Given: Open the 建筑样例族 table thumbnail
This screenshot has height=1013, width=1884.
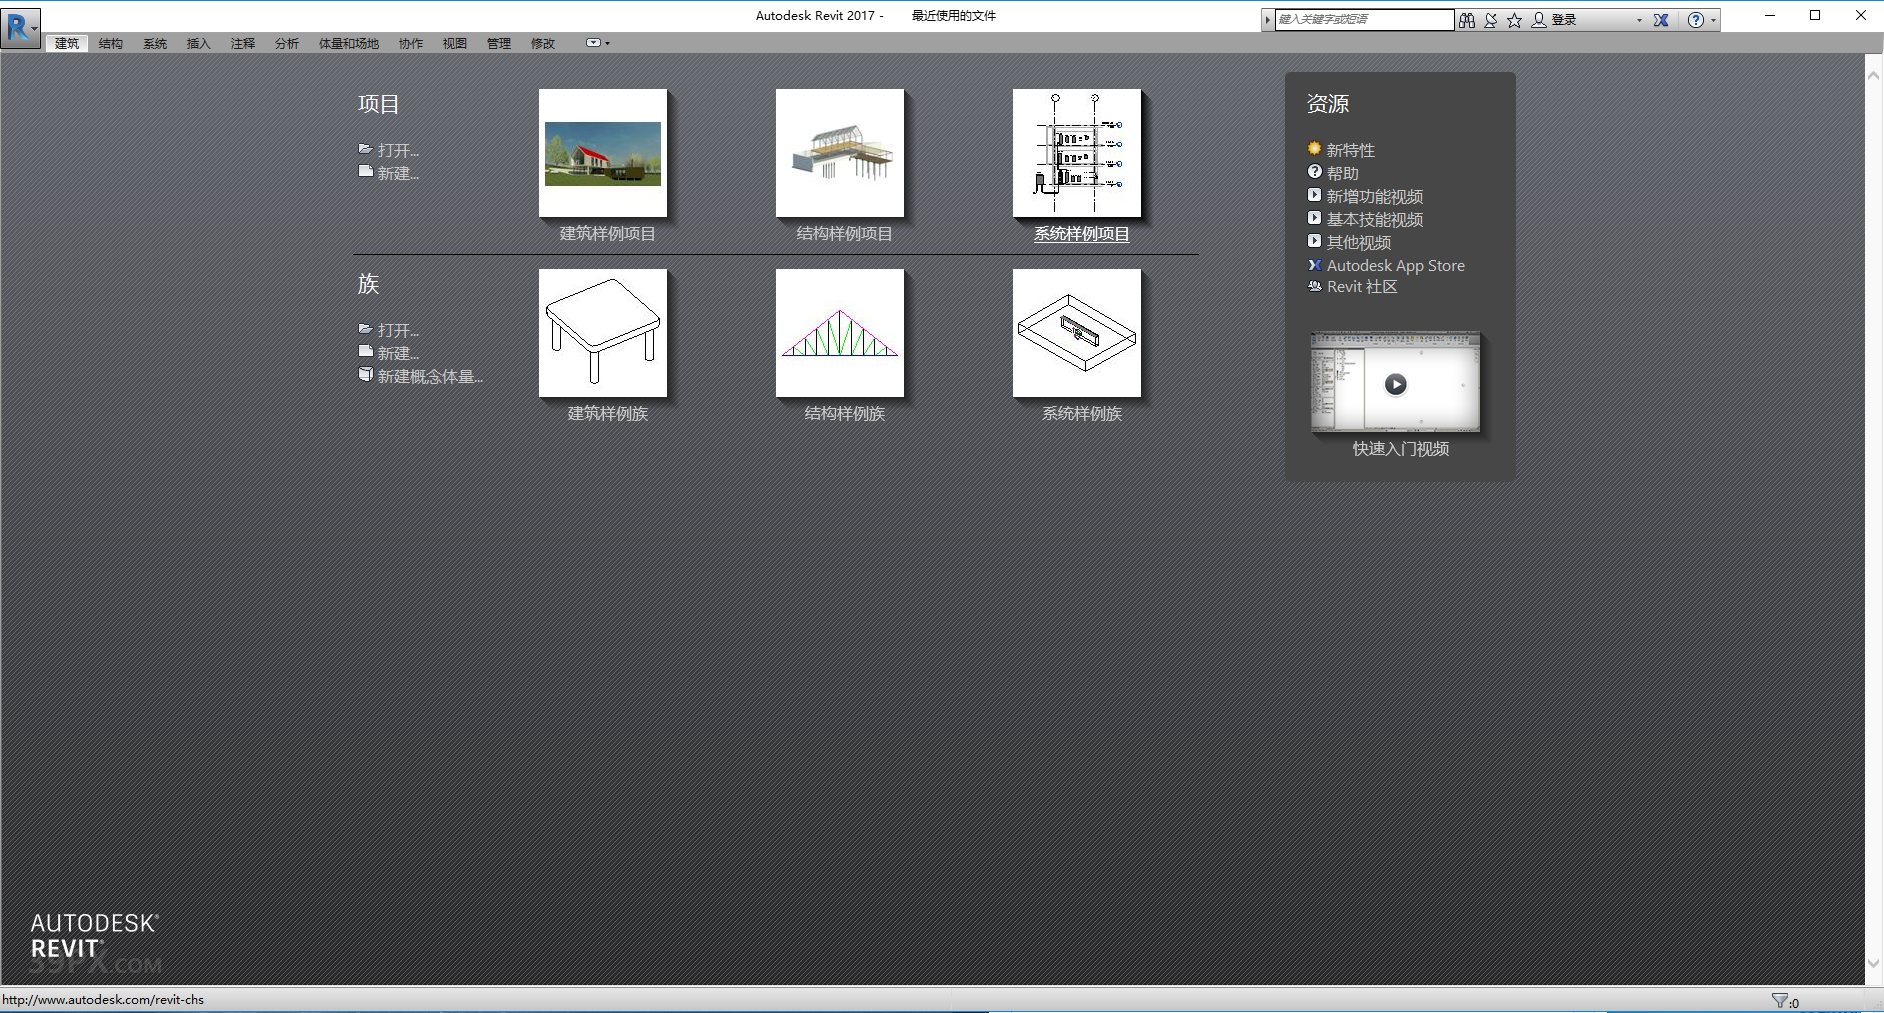Looking at the screenshot, I should tap(603, 333).
